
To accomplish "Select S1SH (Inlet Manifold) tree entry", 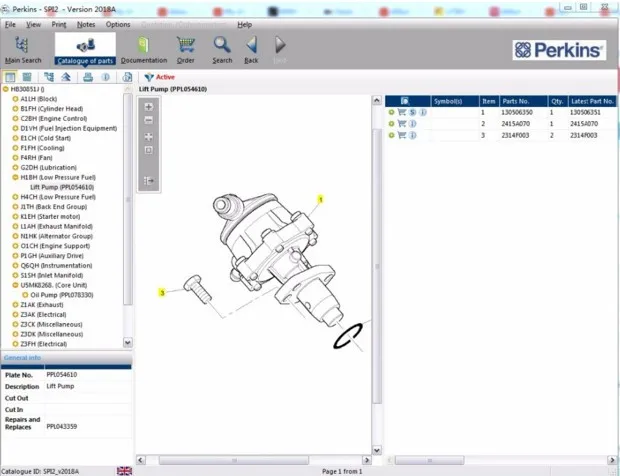I will 52,276.
